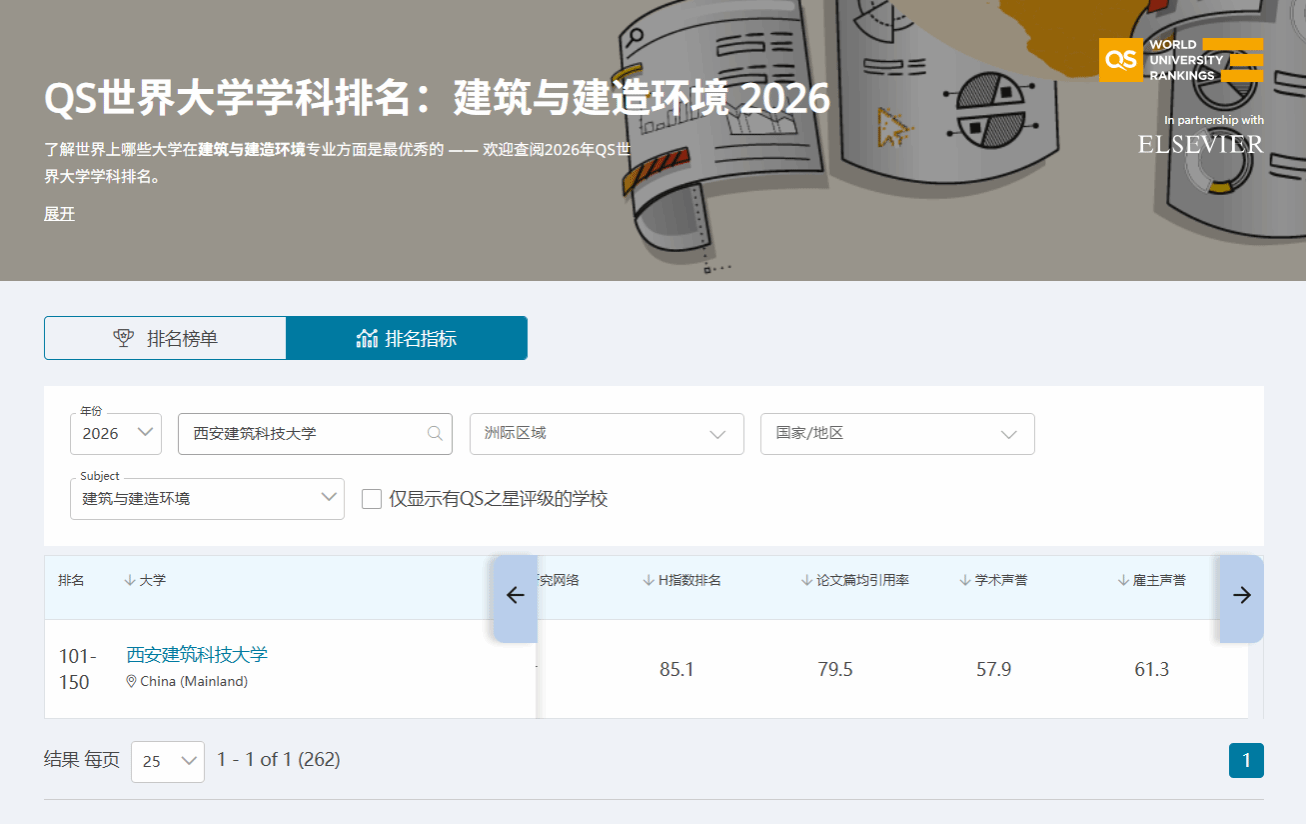The image size is (1306, 824).
Task: Open 西安建筑科技大学 university link
Action: click(x=197, y=655)
